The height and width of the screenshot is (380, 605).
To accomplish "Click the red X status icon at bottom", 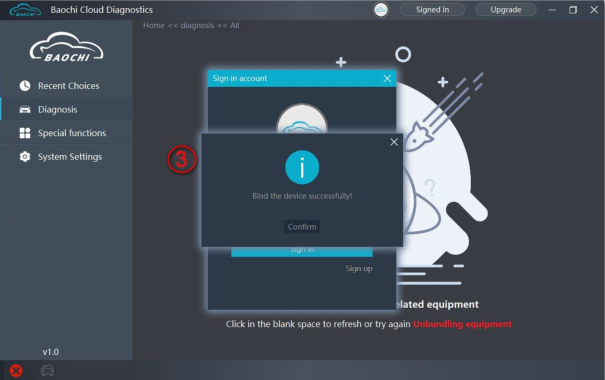I will click(16, 371).
